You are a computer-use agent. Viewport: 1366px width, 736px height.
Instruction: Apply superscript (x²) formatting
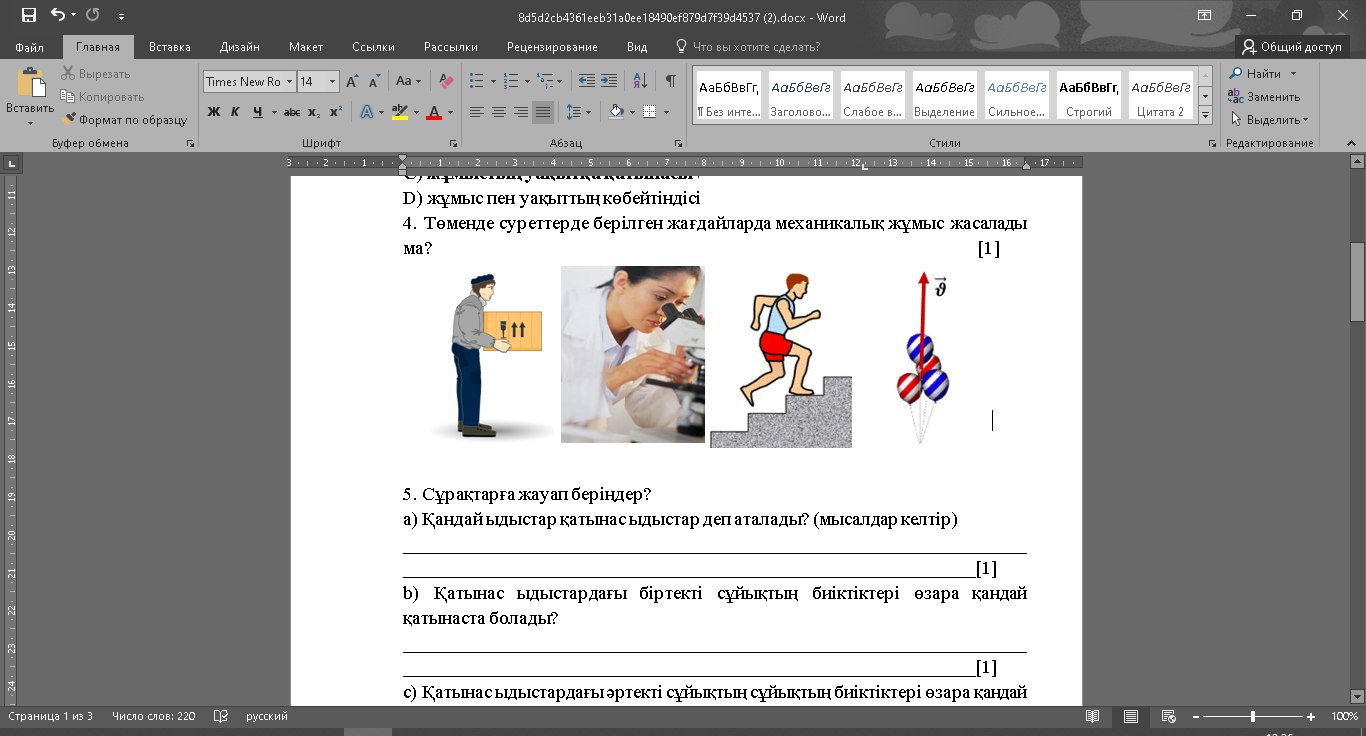[335, 112]
